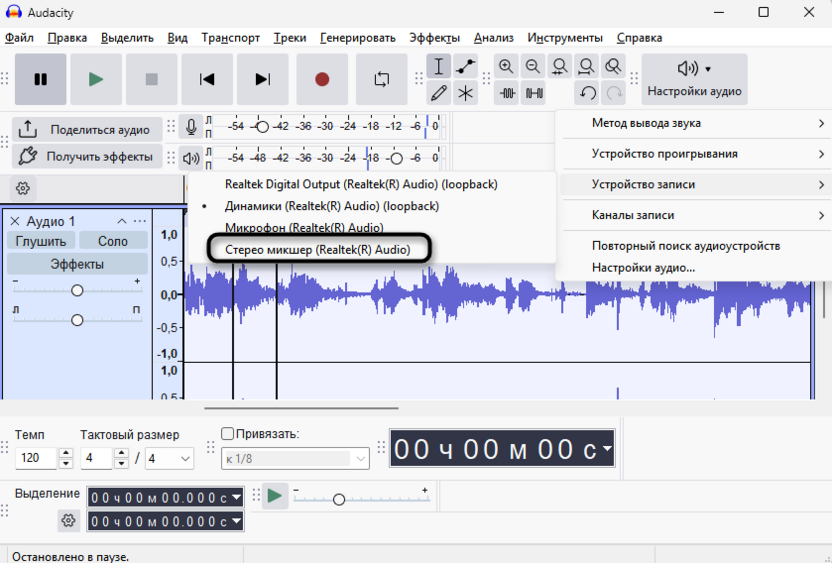The image size is (832, 563).
Task: Enable the Привязать checkbox
Action: click(228, 434)
